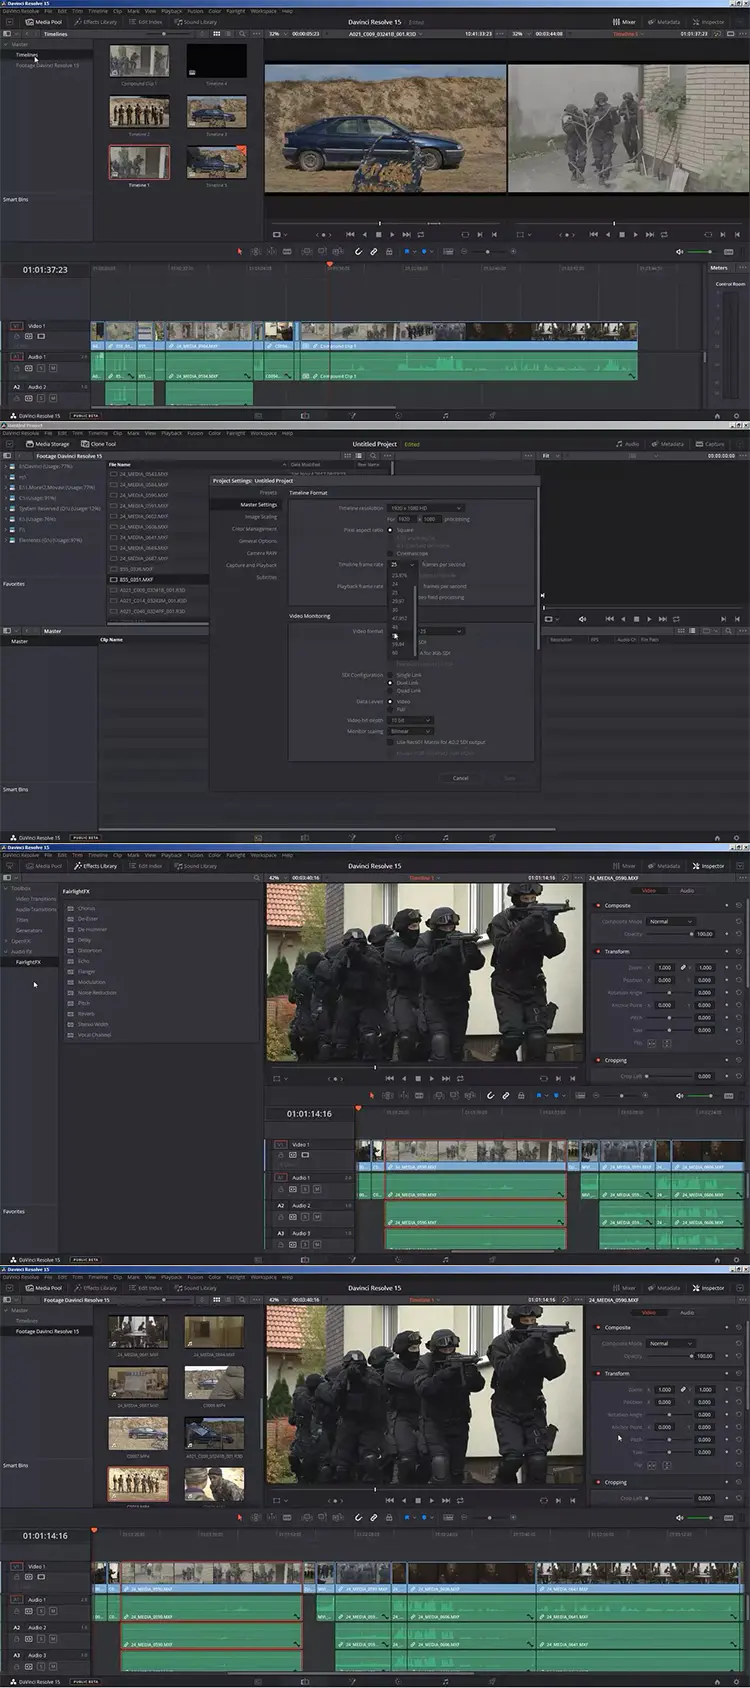Cancel the Project Settings dialog
Screen dimensions: 750x1688
460,778
